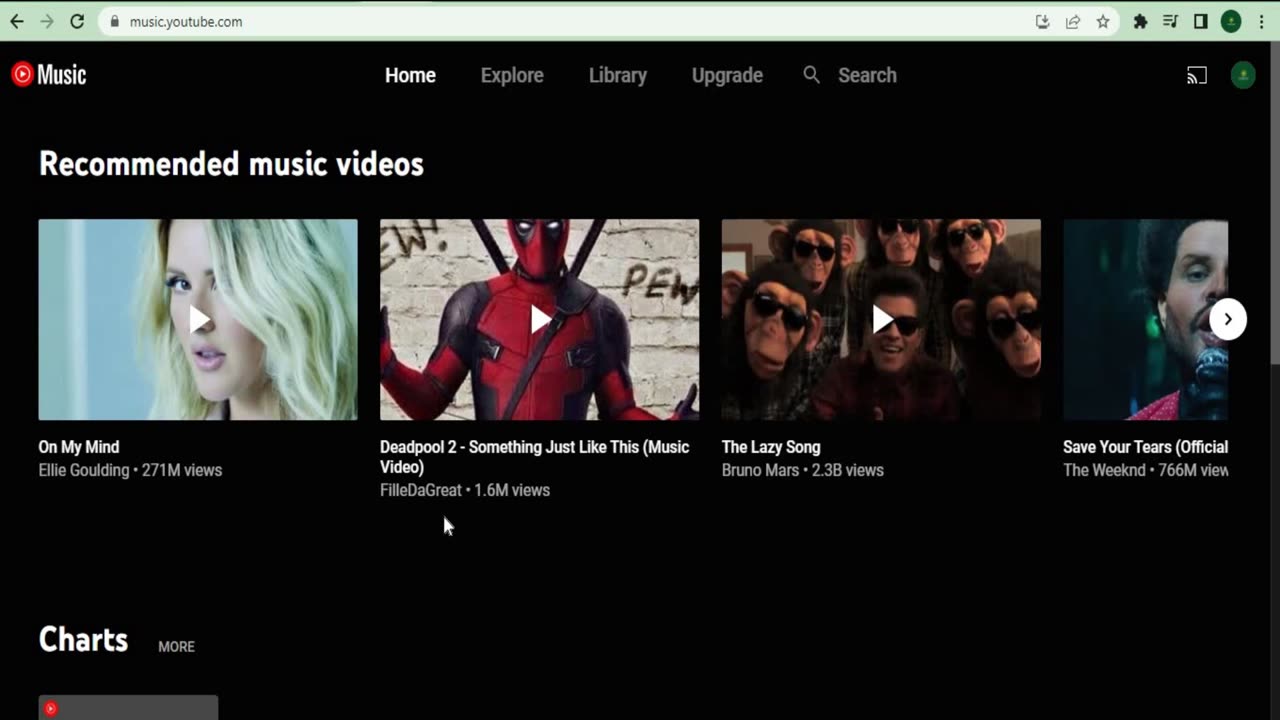The width and height of the screenshot is (1280, 720).
Task: Click the Charts section heading
Action: (x=83, y=640)
